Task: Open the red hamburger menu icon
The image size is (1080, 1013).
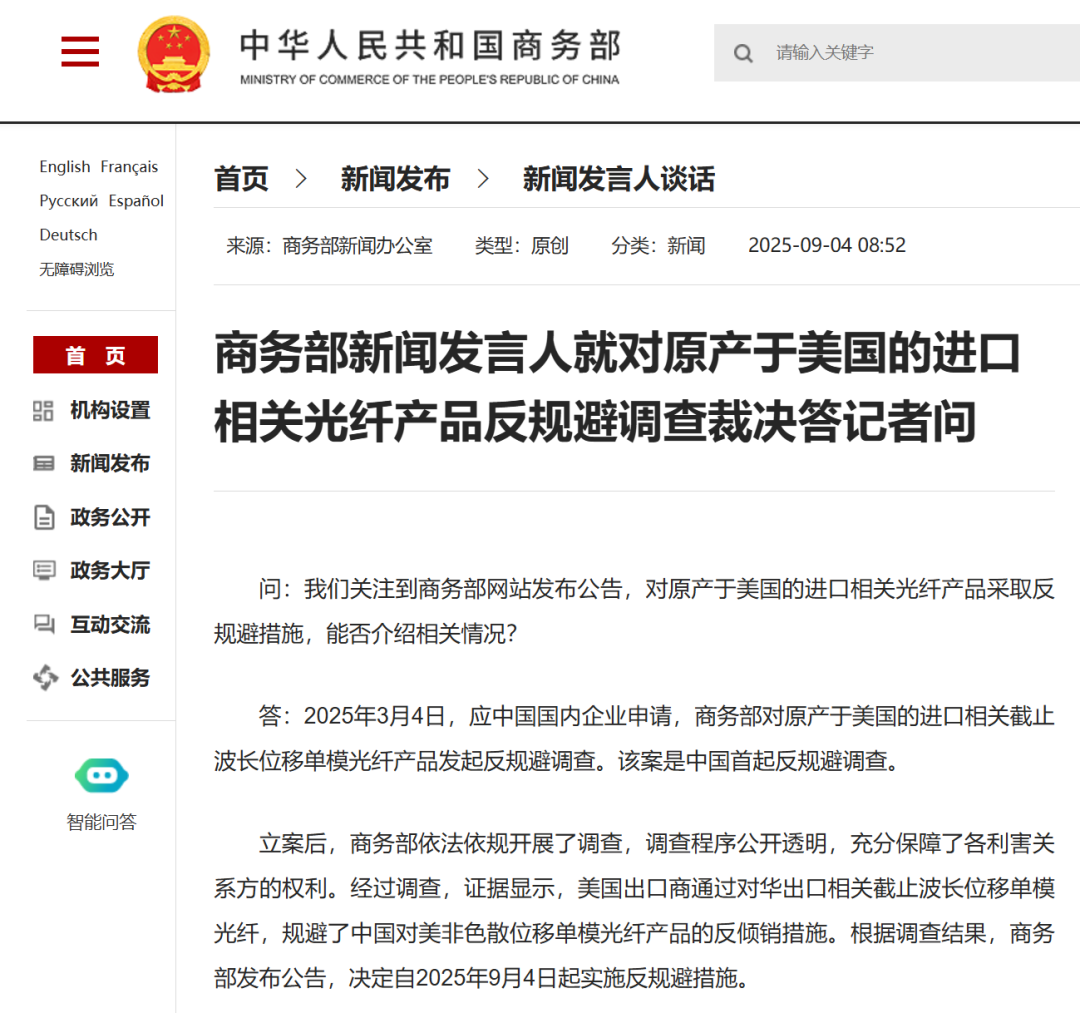Action: click(80, 52)
